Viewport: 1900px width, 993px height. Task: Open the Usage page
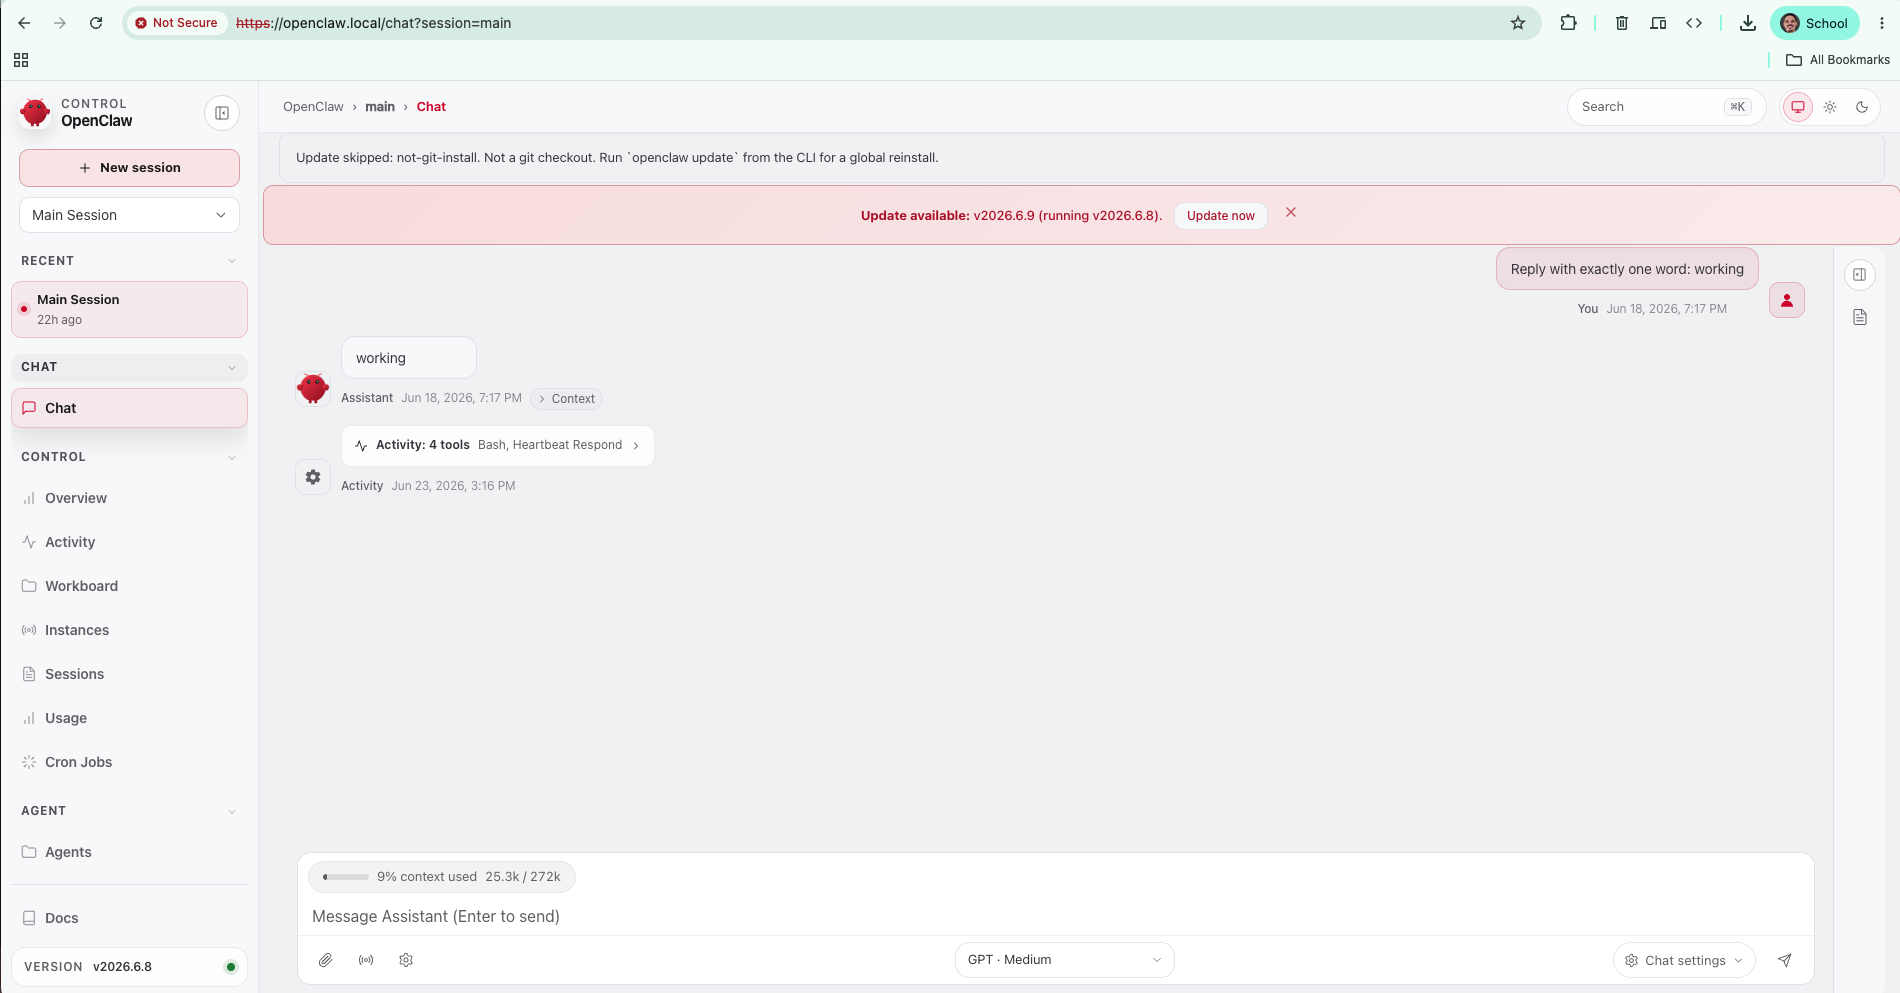(129, 718)
